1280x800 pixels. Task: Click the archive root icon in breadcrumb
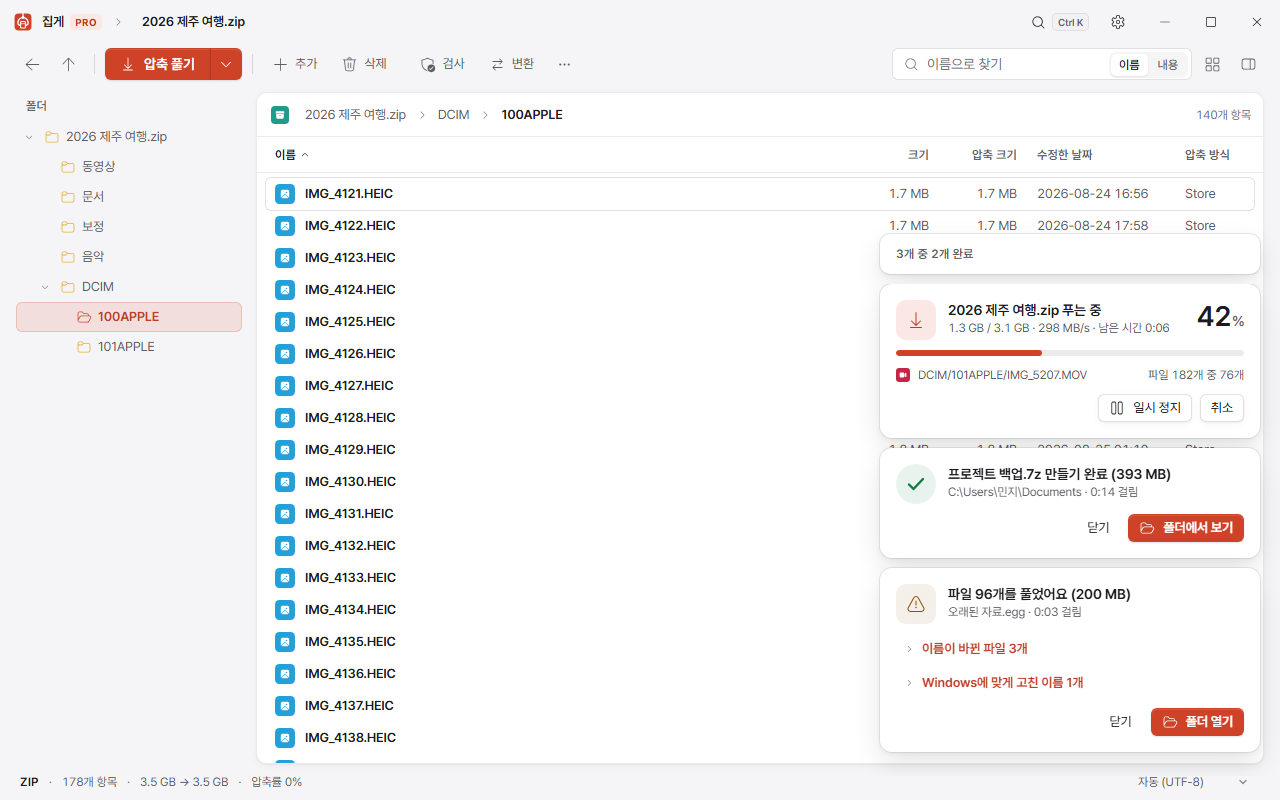click(280, 115)
